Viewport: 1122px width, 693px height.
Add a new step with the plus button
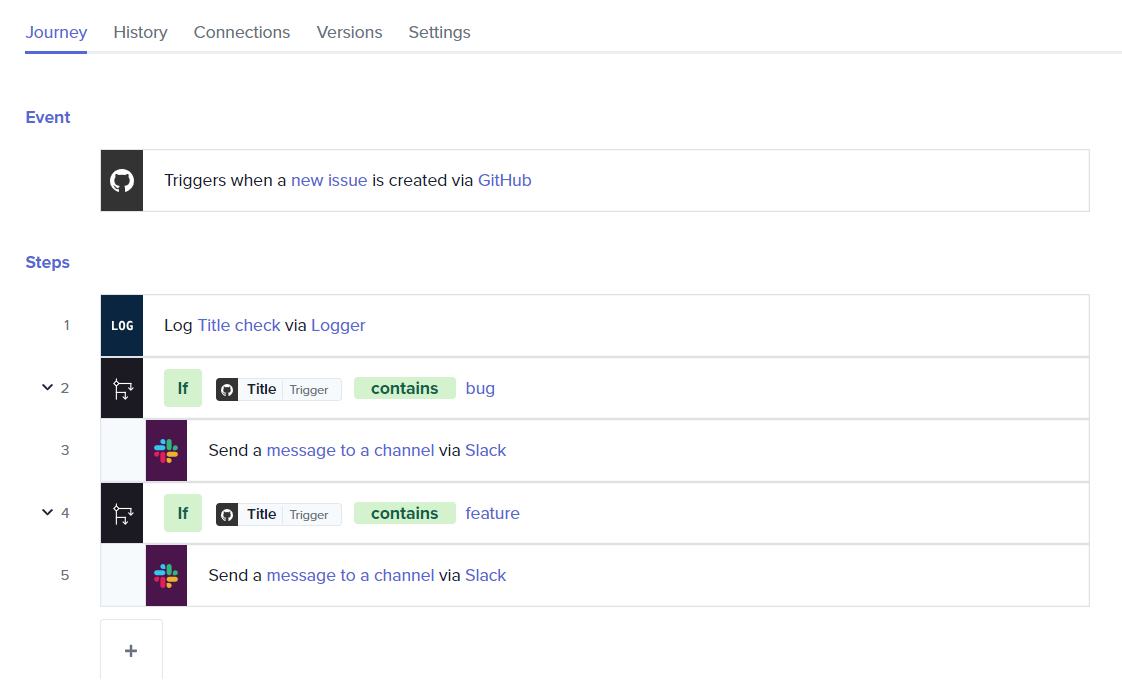131,651
